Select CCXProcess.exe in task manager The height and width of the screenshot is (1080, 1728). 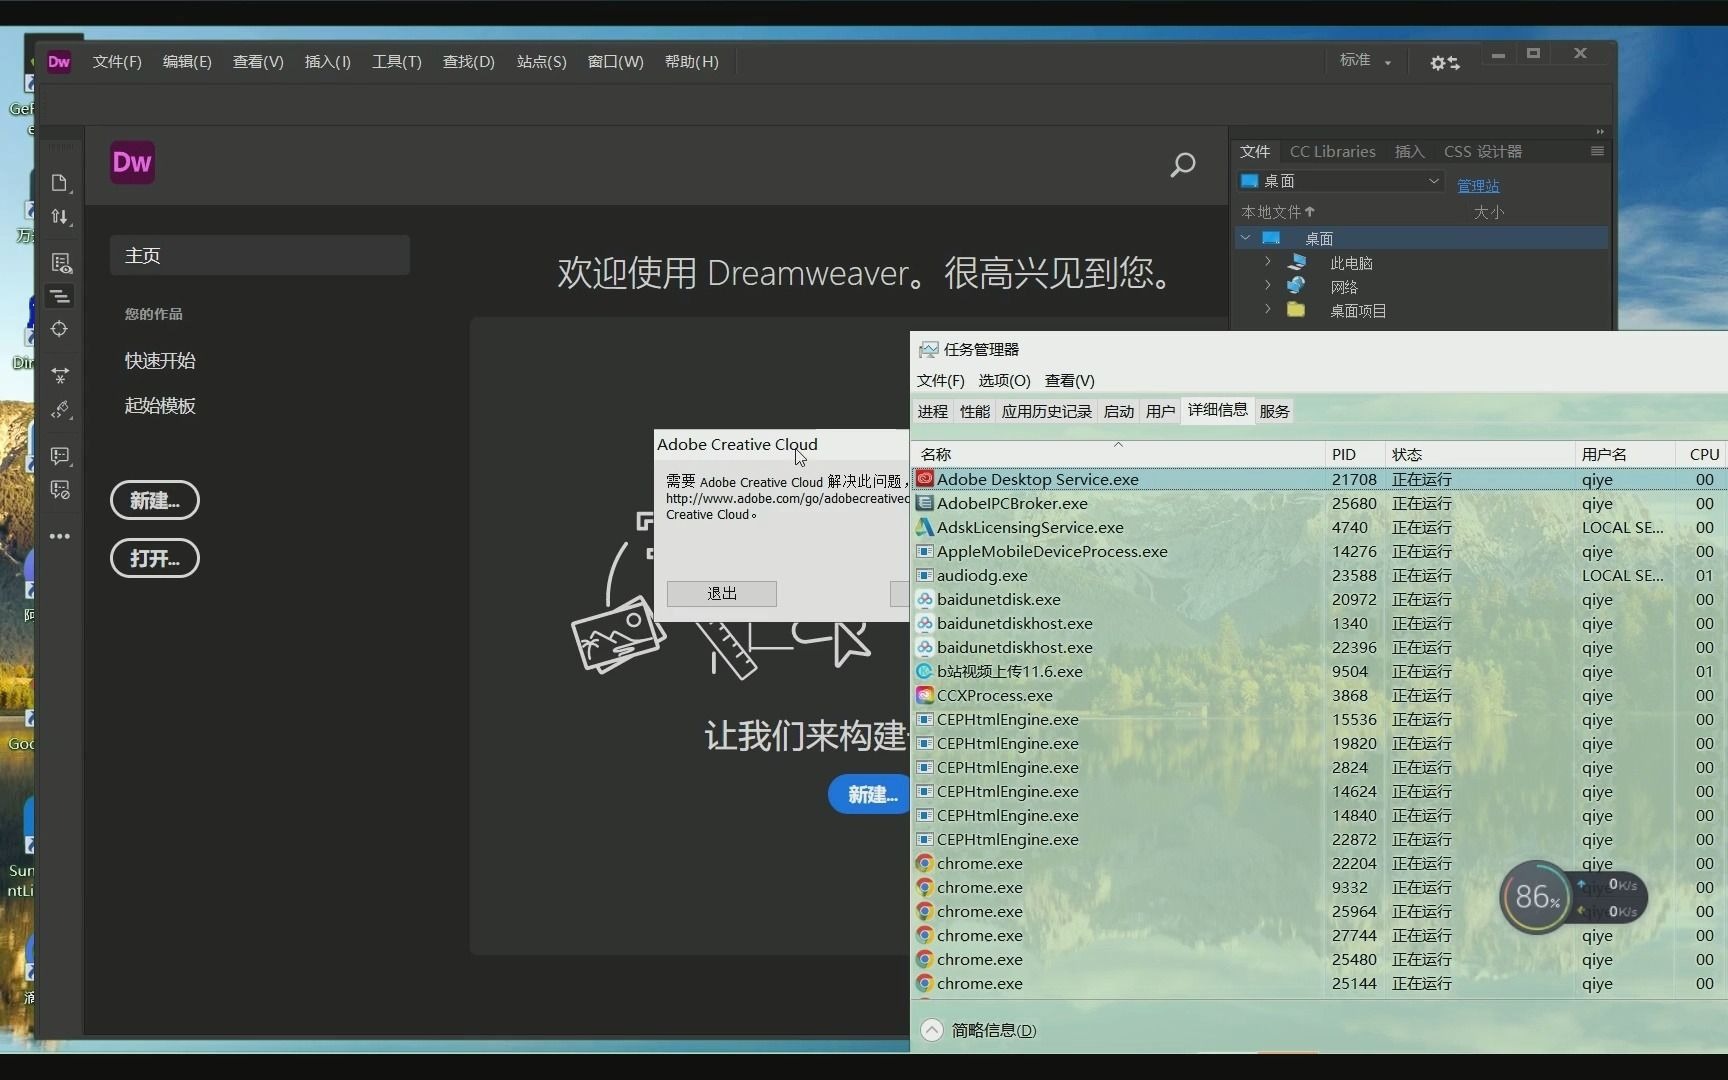point(1319,695)
